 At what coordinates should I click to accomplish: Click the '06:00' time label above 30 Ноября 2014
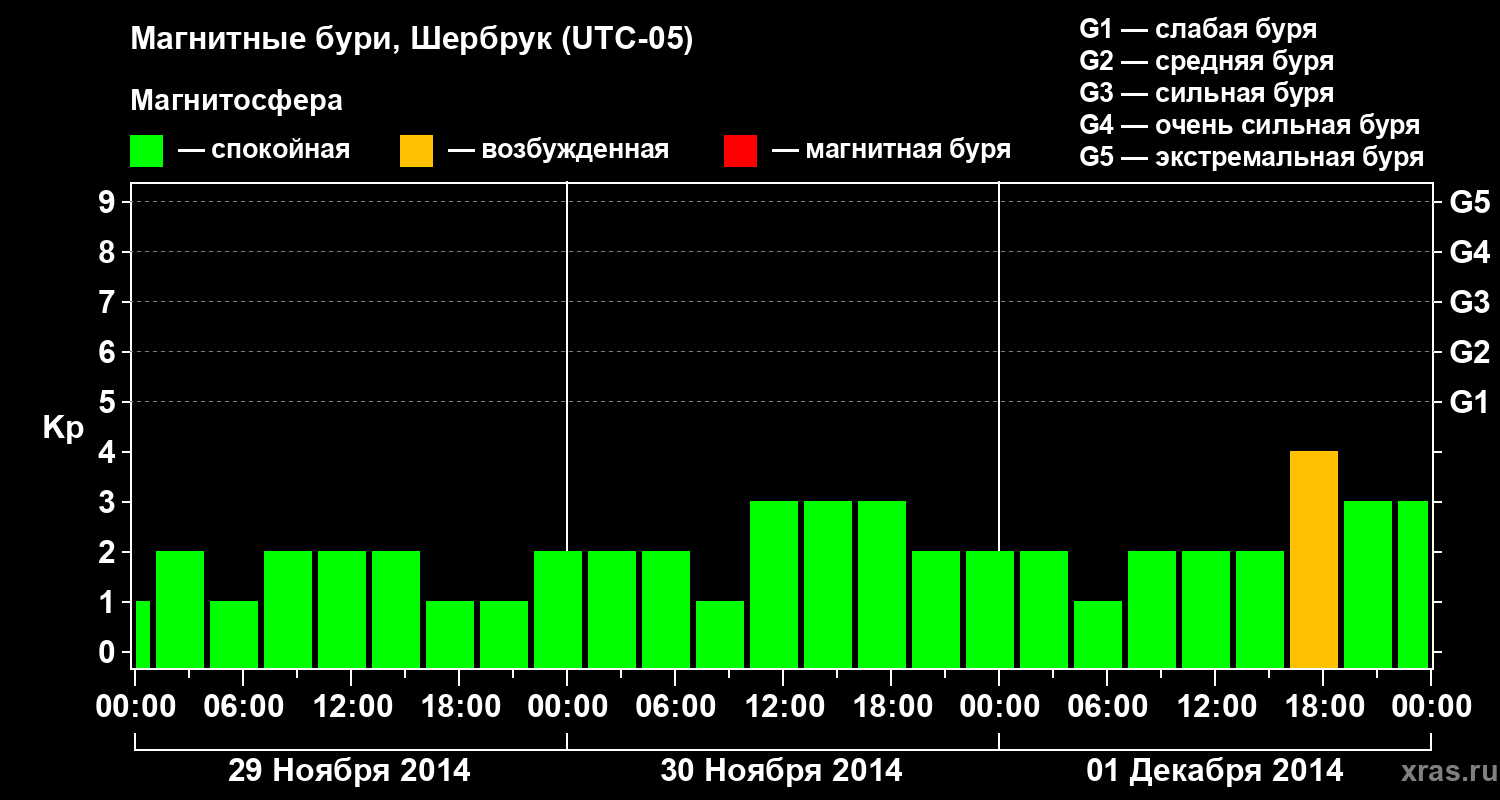[x=675, y=707]
